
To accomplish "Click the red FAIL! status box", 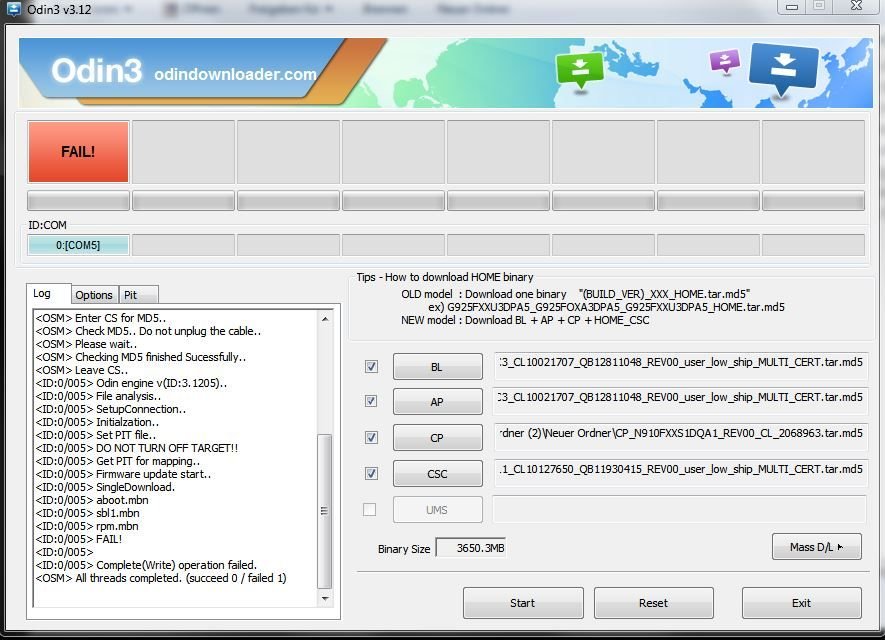I will [78, 152].
